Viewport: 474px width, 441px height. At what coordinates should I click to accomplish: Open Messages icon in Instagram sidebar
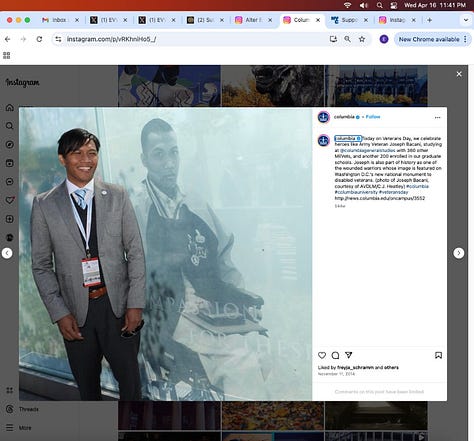pos(10,182)
